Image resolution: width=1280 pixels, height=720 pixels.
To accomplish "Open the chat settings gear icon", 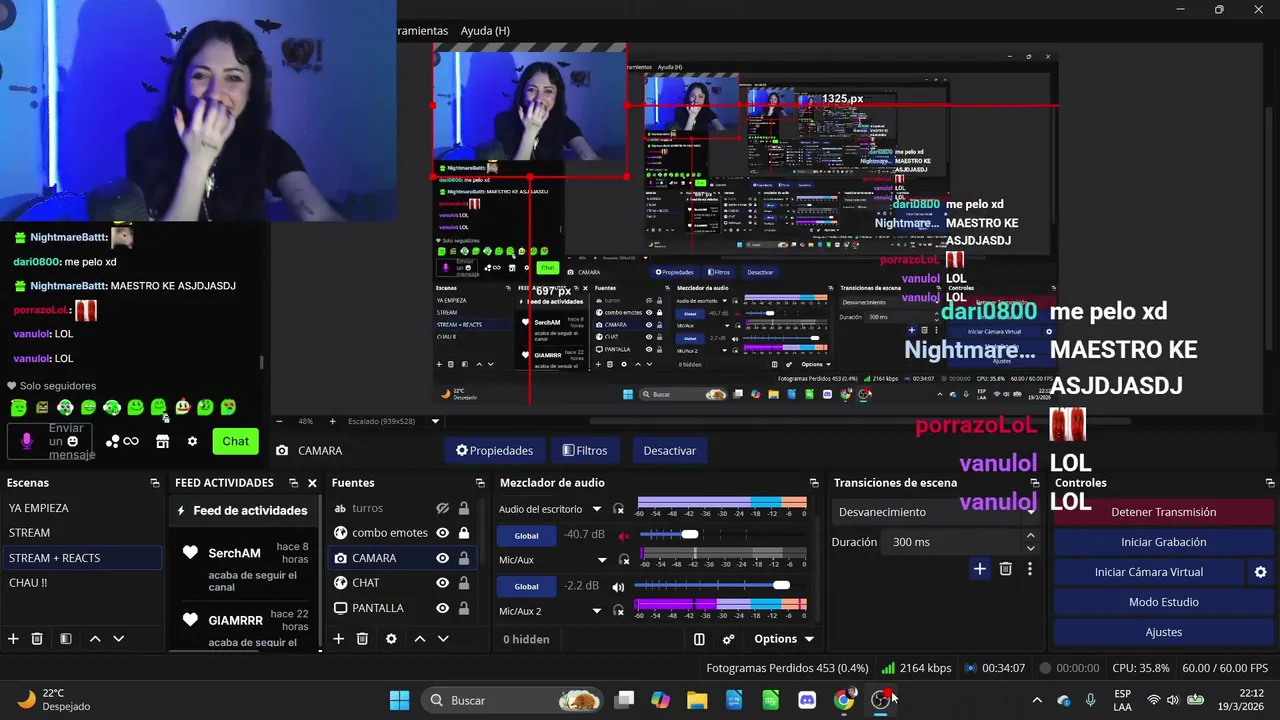I will tap(192, 441).
